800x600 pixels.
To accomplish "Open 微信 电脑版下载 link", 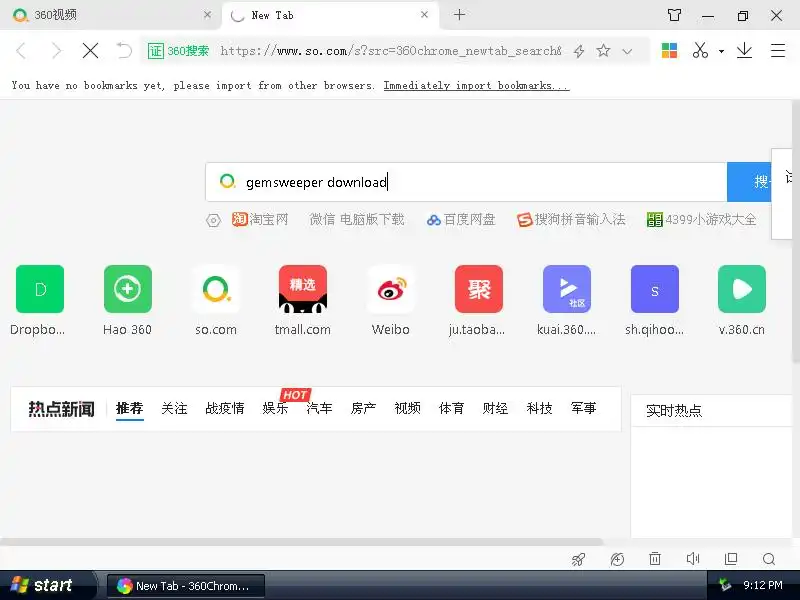I will point(357,219).
